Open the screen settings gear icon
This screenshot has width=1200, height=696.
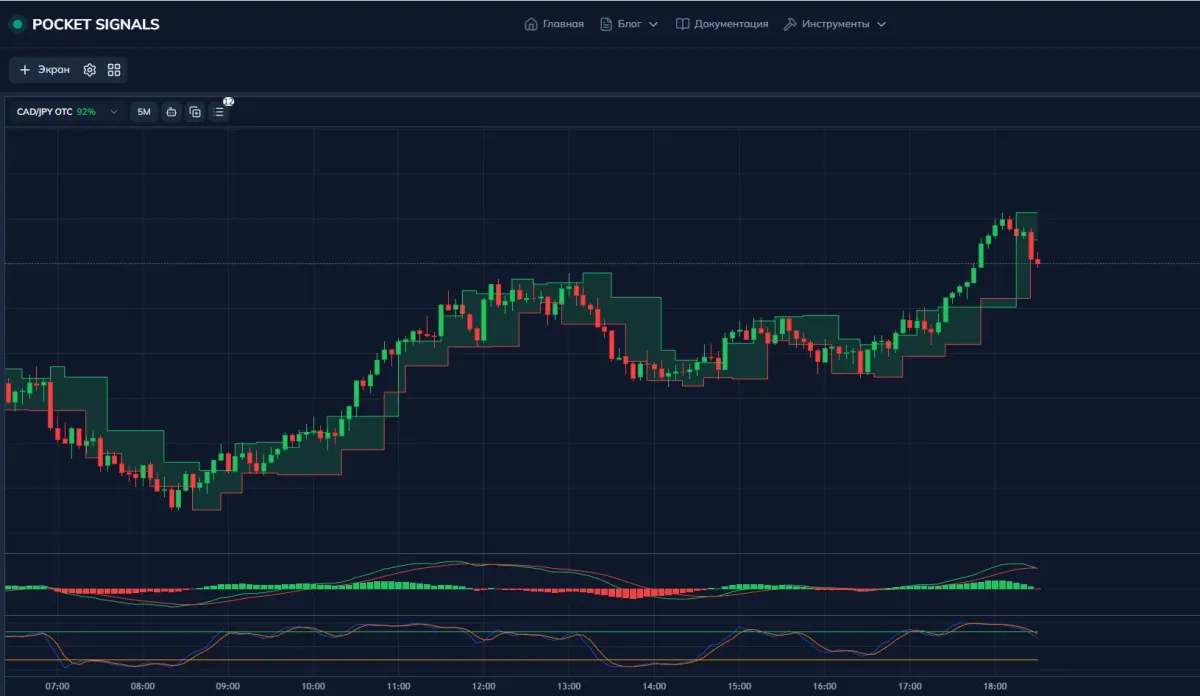[88, 70]
